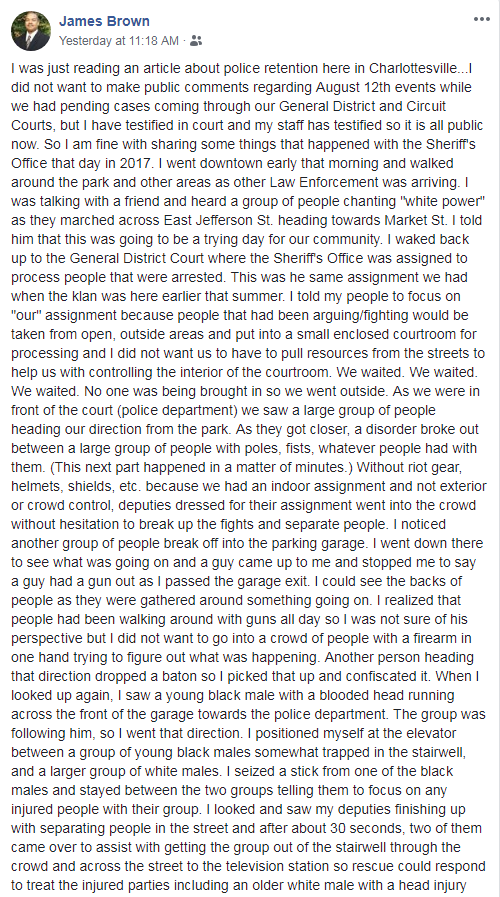Viewport: 500px width, 897px height.
Task: Visit the James Brown profile name link
Action: 105,21
